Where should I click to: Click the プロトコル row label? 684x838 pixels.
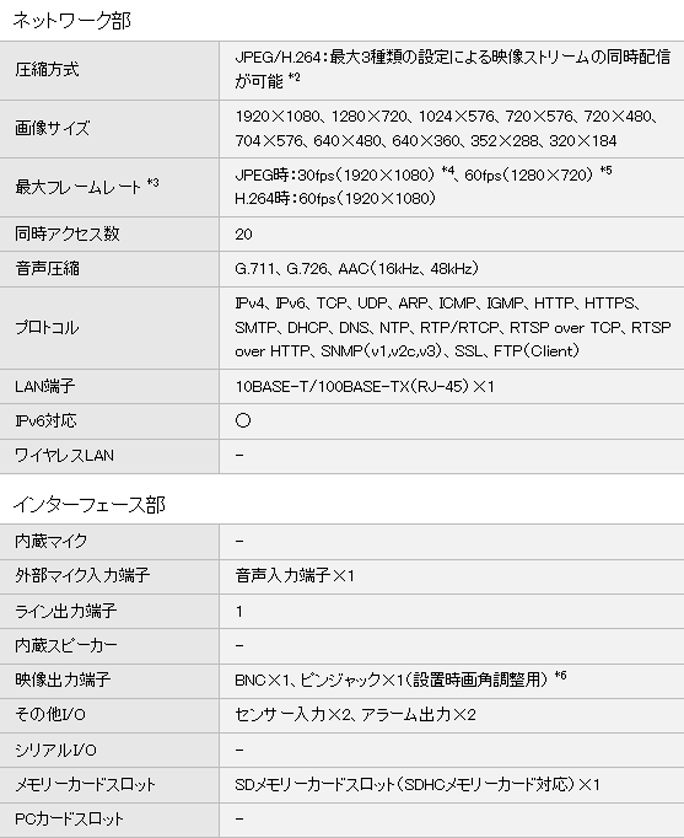click(x=46, y=327)
